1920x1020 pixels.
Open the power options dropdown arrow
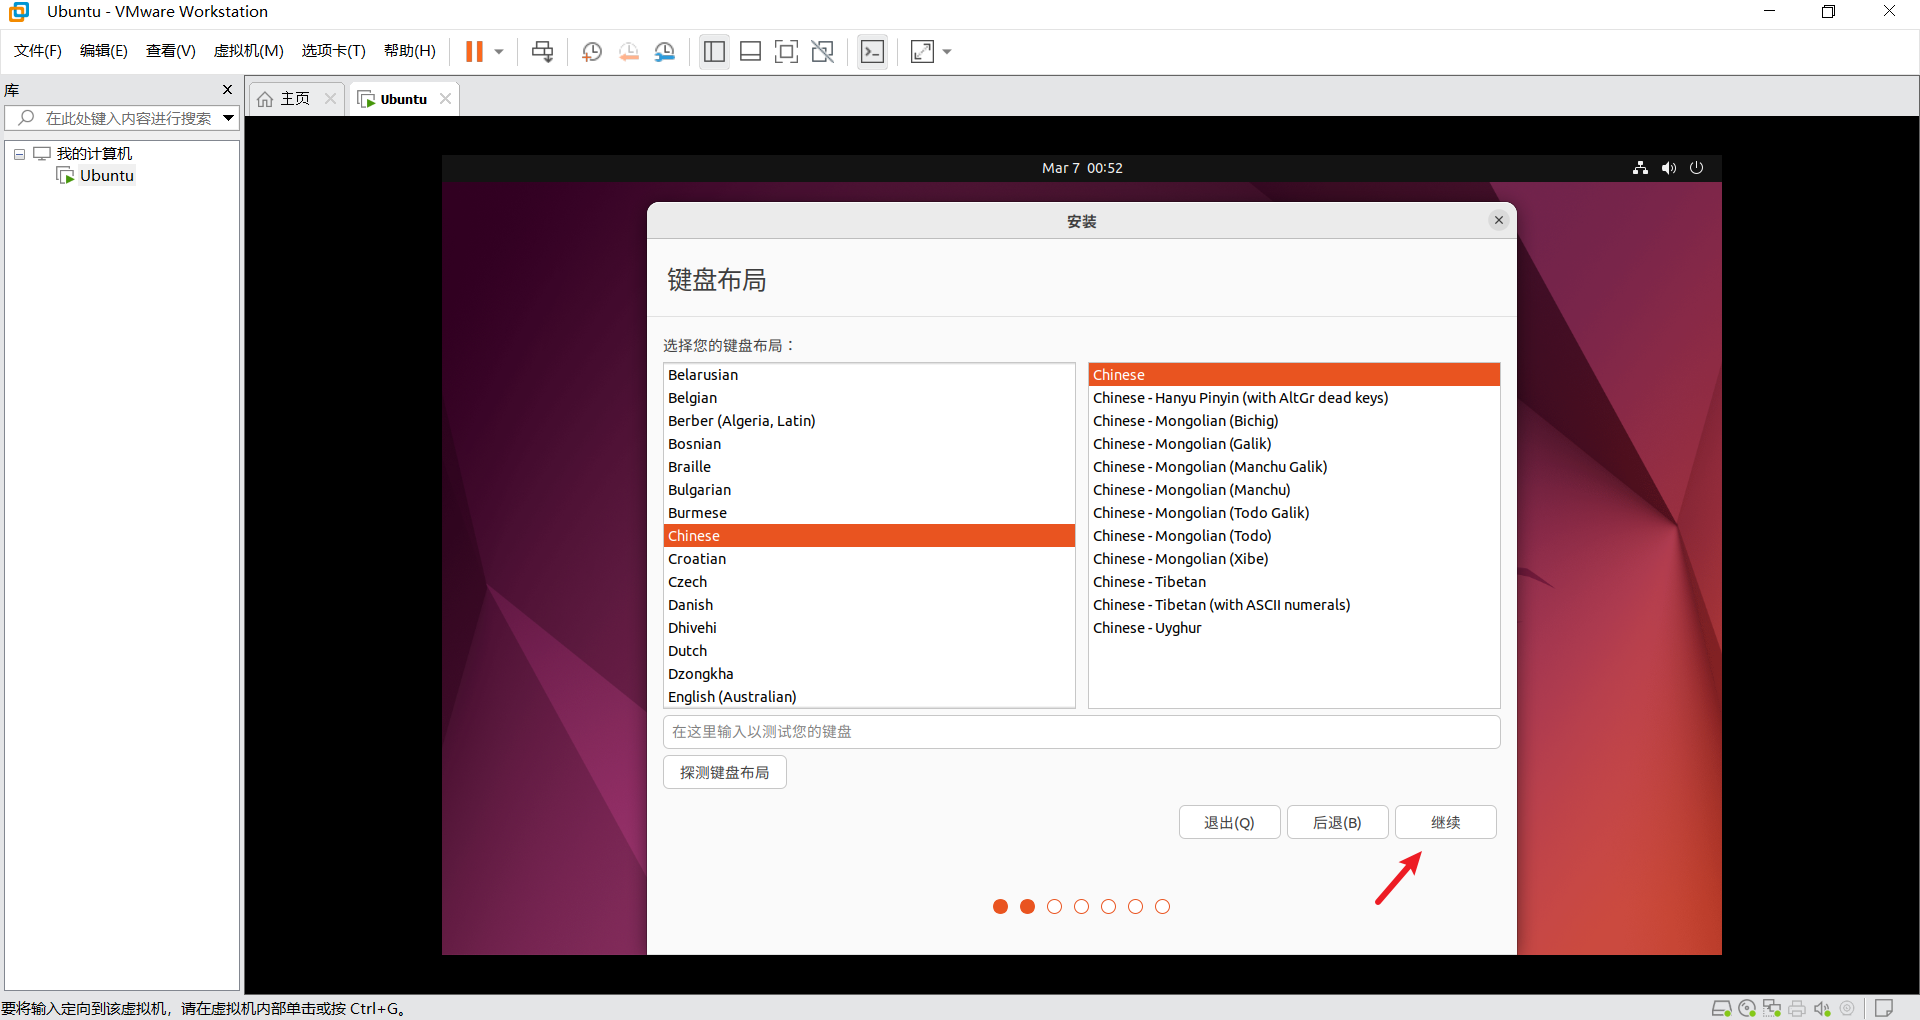coord(499,52)
